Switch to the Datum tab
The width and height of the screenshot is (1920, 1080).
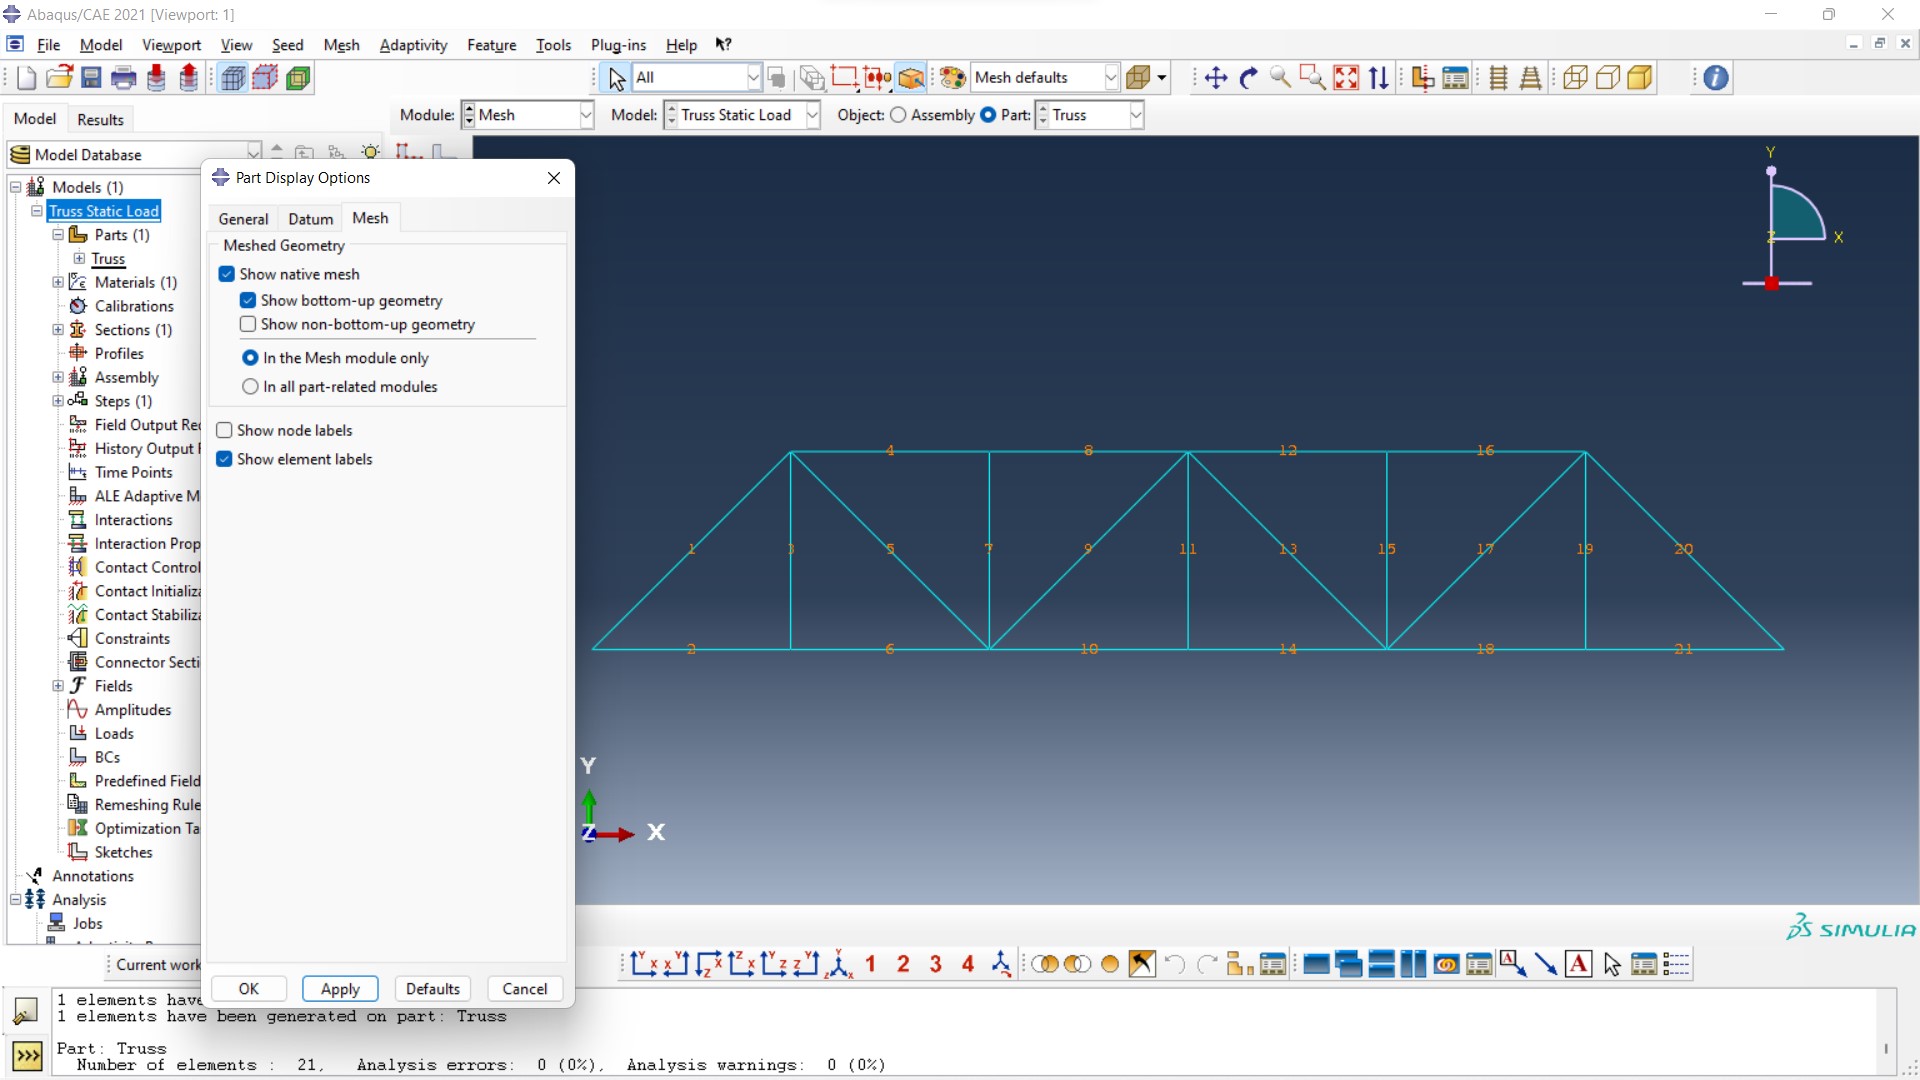point(310,219)
